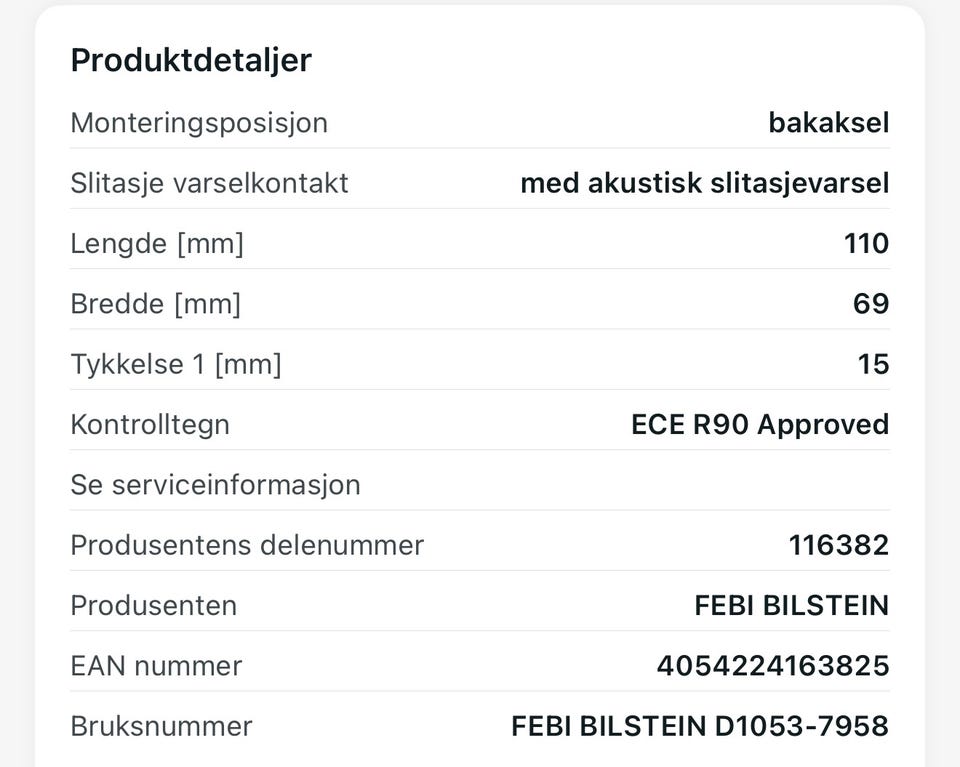Open Se serviceinformasjon row

480,485
